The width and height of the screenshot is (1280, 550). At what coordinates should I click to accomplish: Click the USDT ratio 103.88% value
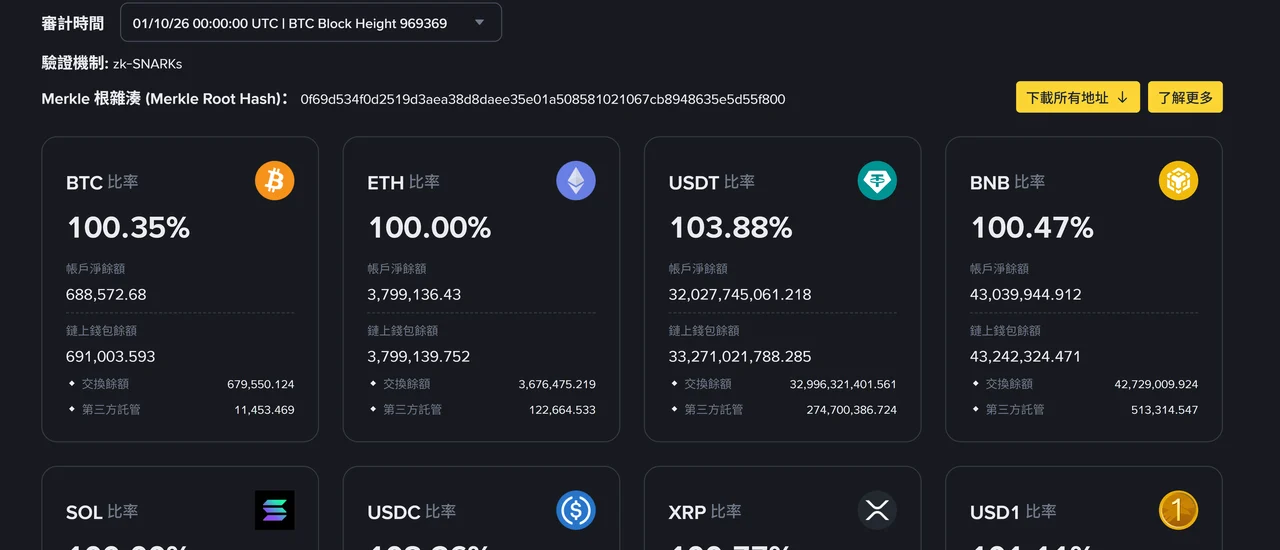coord(731,228)
